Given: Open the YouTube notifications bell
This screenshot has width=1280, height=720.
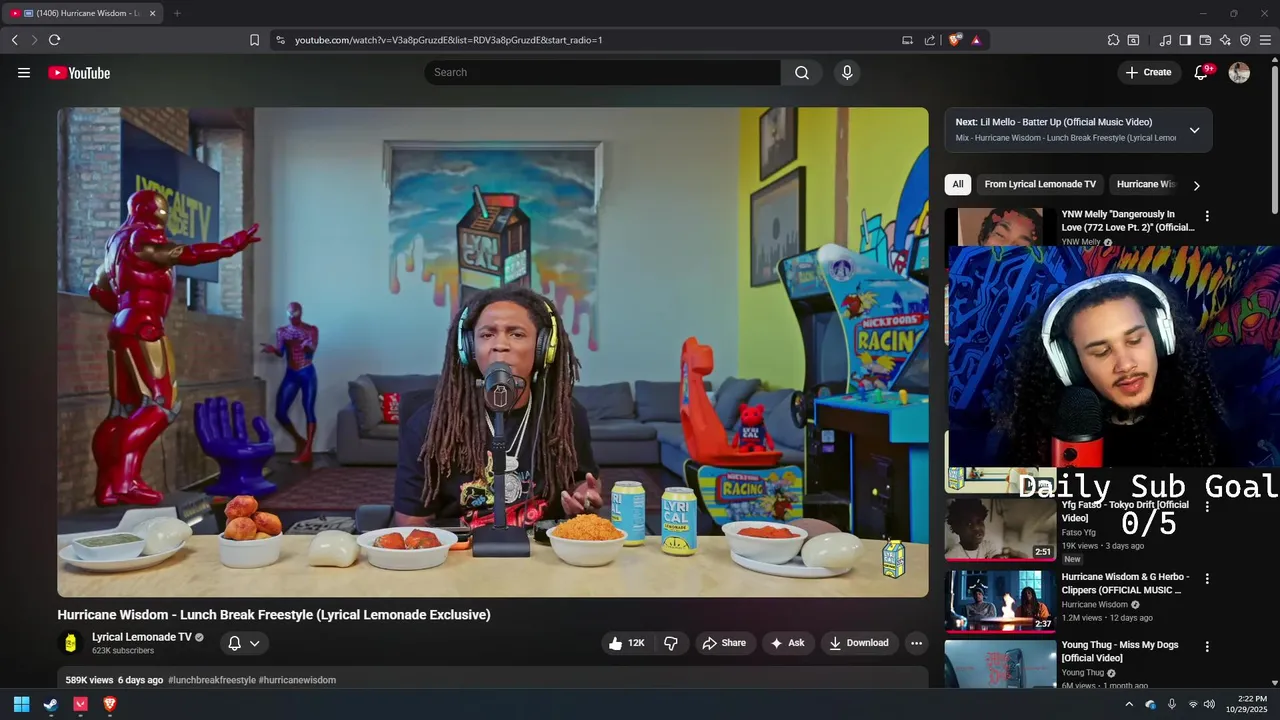Looking at the screenshot, I should point(1202,72).
